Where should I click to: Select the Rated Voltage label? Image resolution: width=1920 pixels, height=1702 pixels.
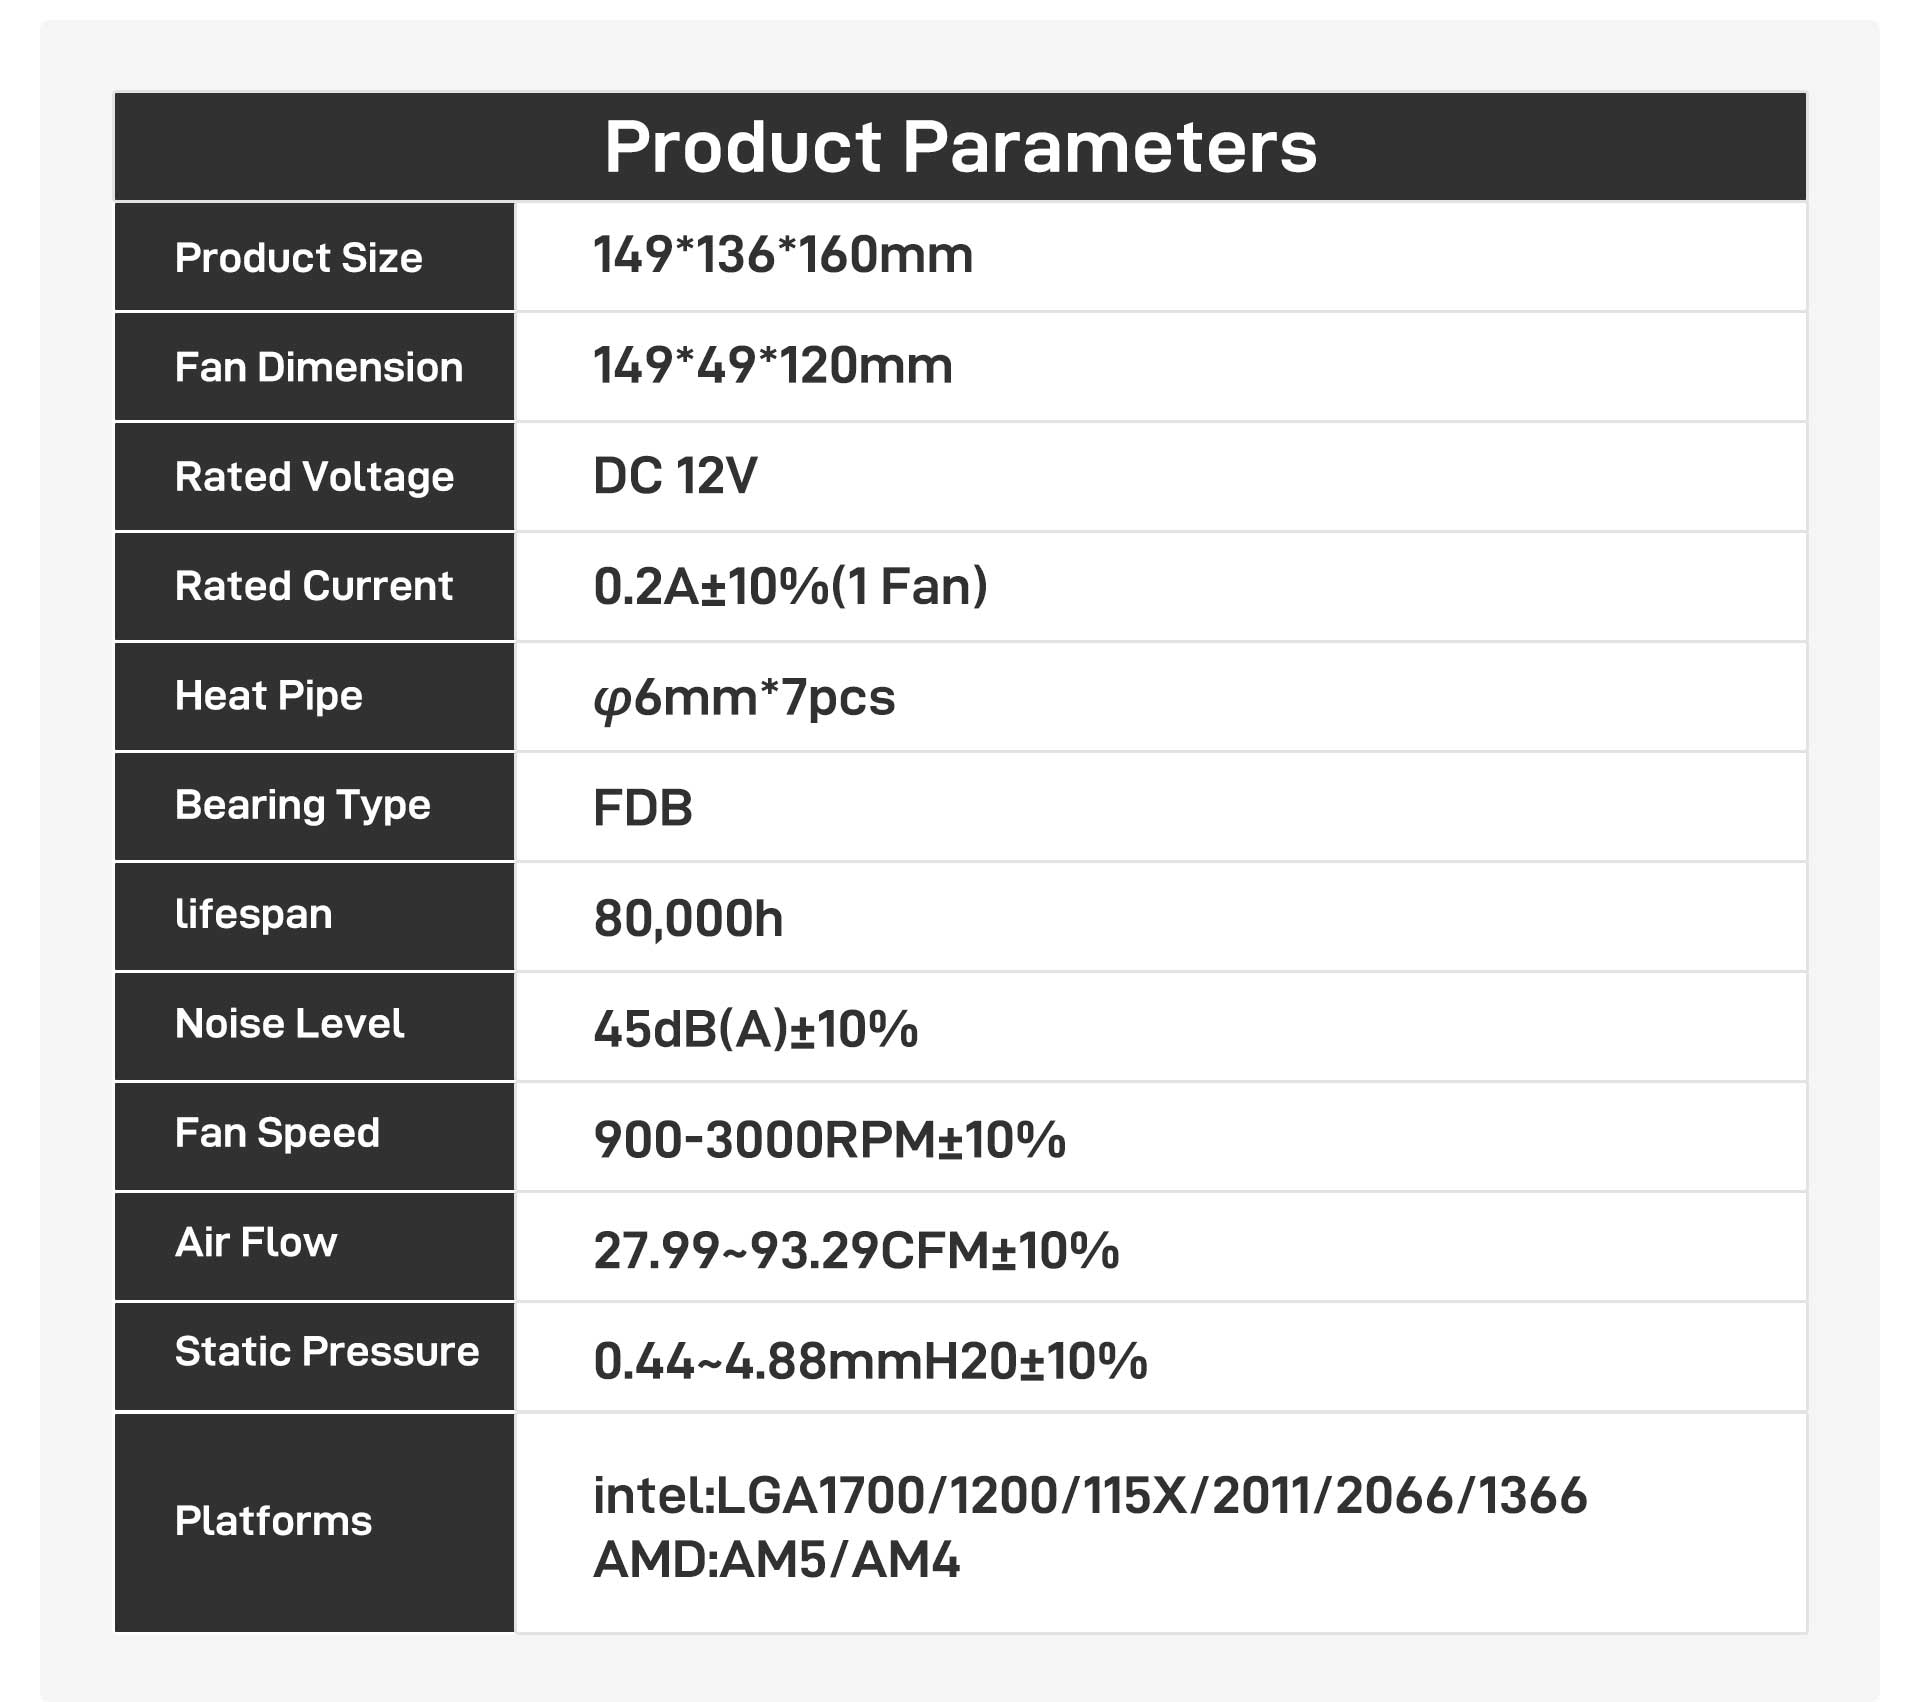314,477
